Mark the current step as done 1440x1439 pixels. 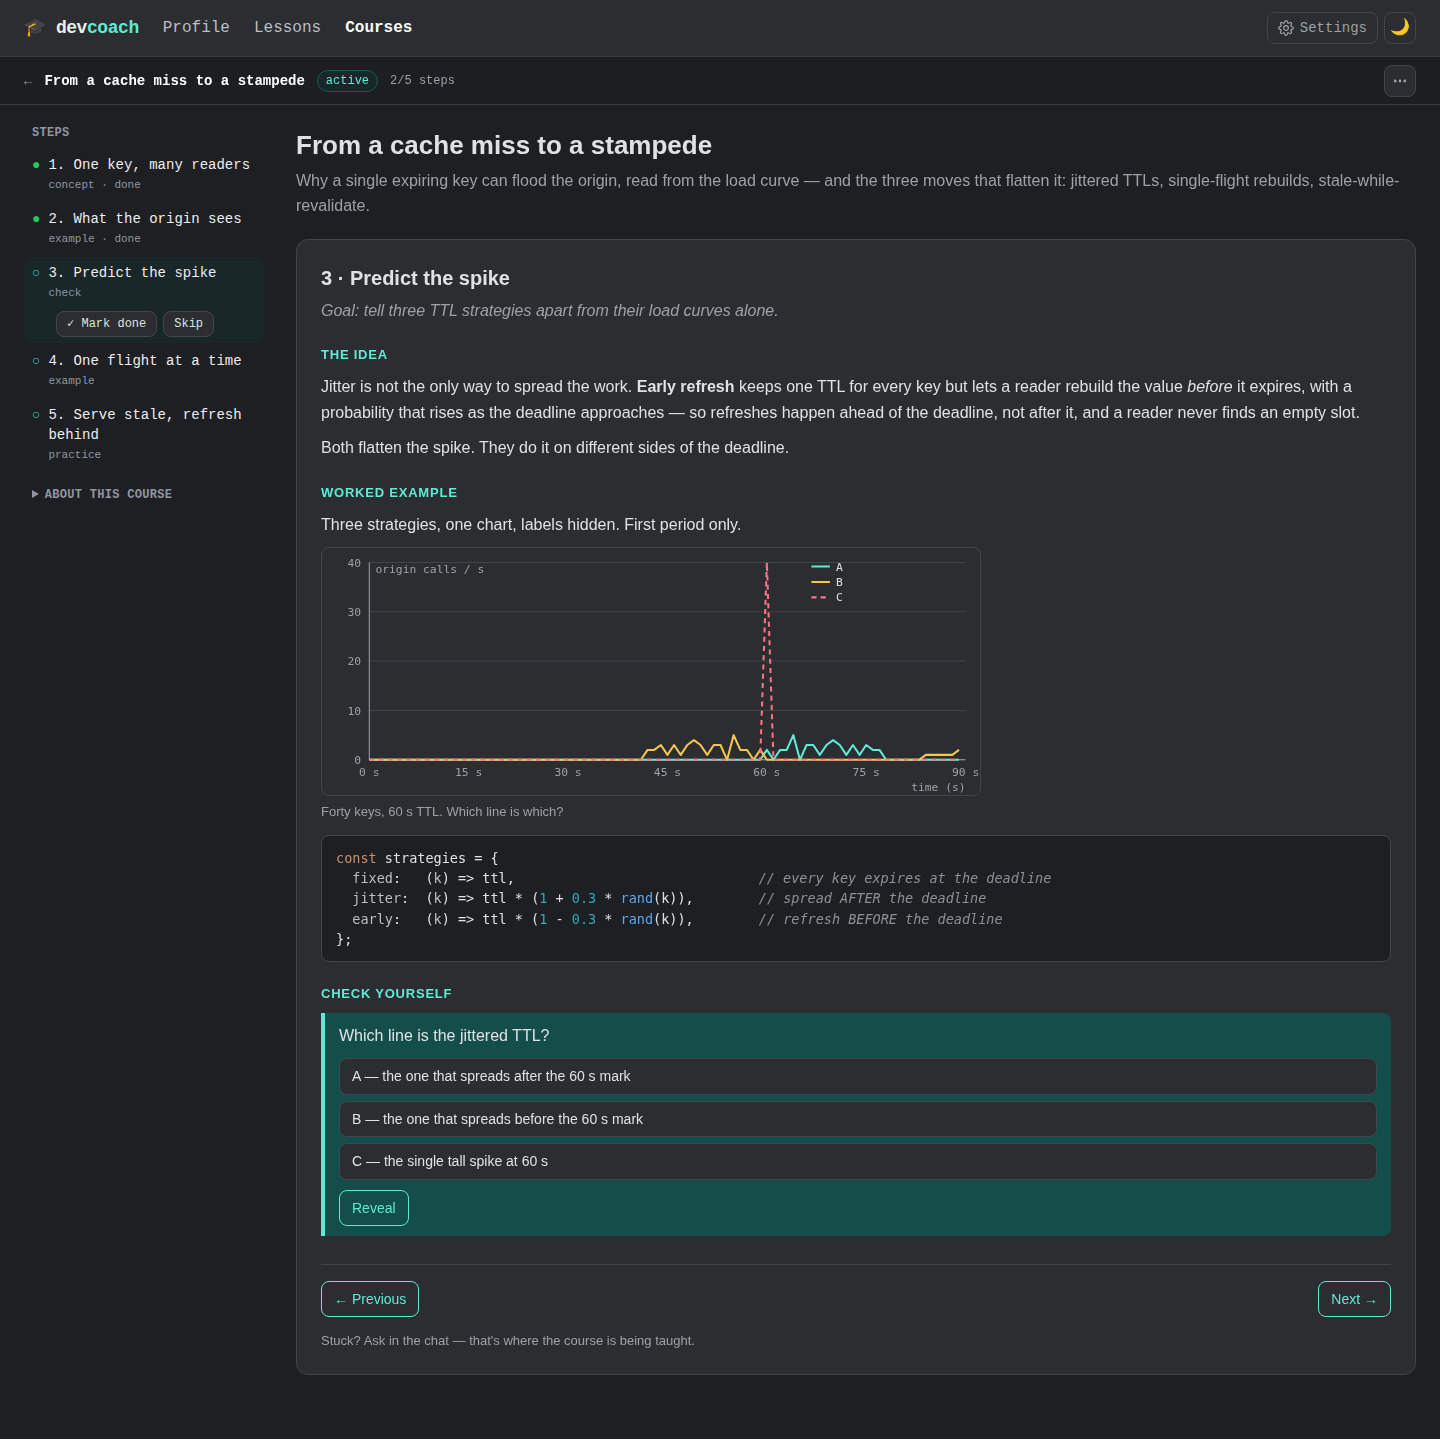tap(106, 324)
